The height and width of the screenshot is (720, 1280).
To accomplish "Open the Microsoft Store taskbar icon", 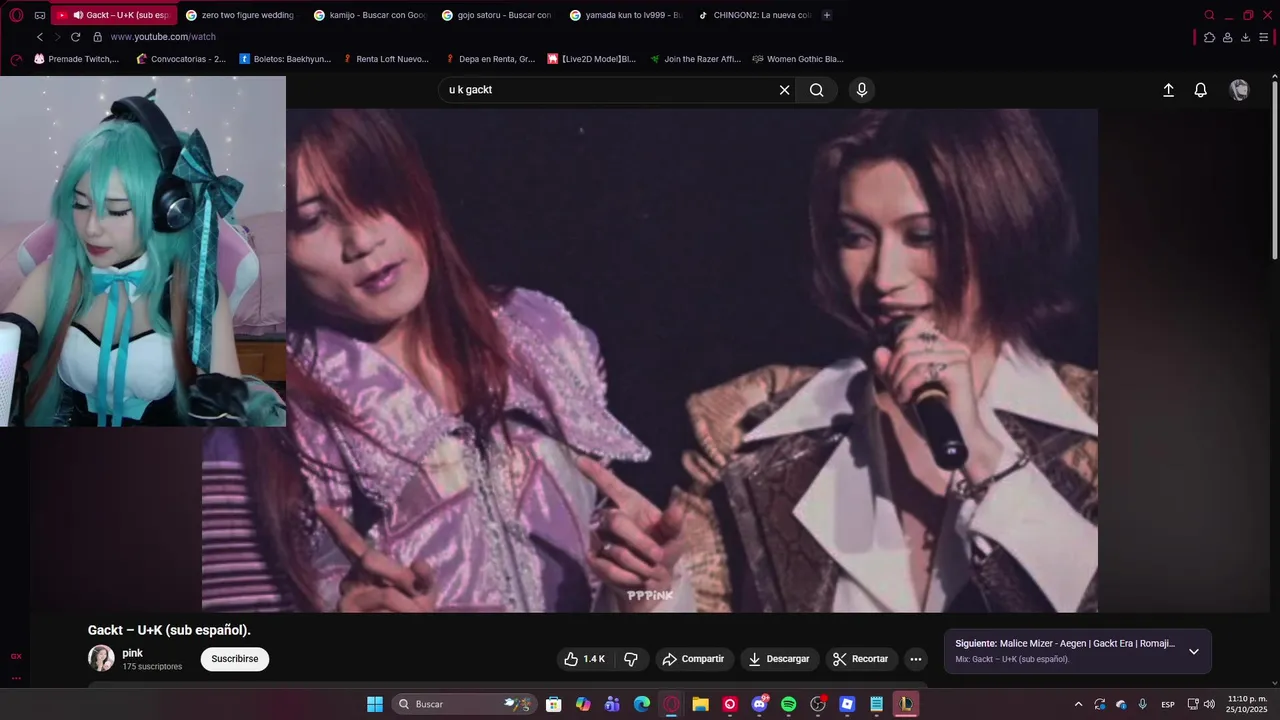I will pos(553,704).
